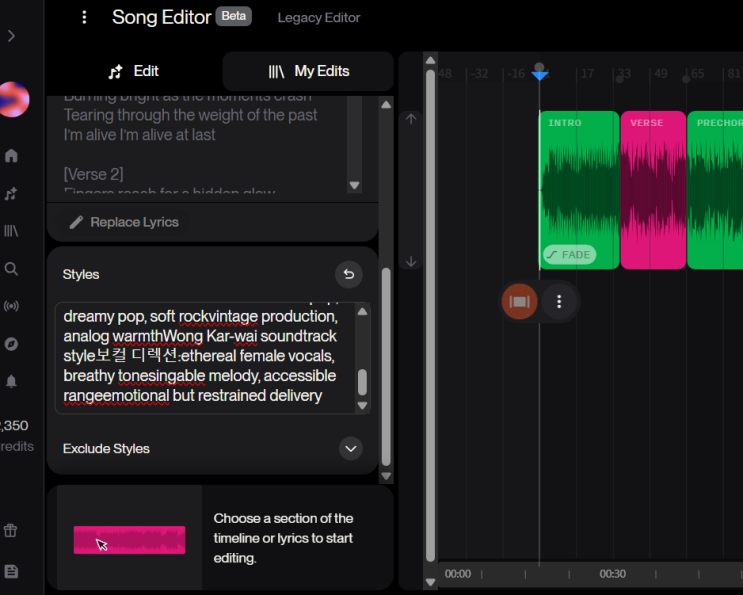Switch to the My Edits tab
This screenshot has width=743, height=595.
click(308, 71)
